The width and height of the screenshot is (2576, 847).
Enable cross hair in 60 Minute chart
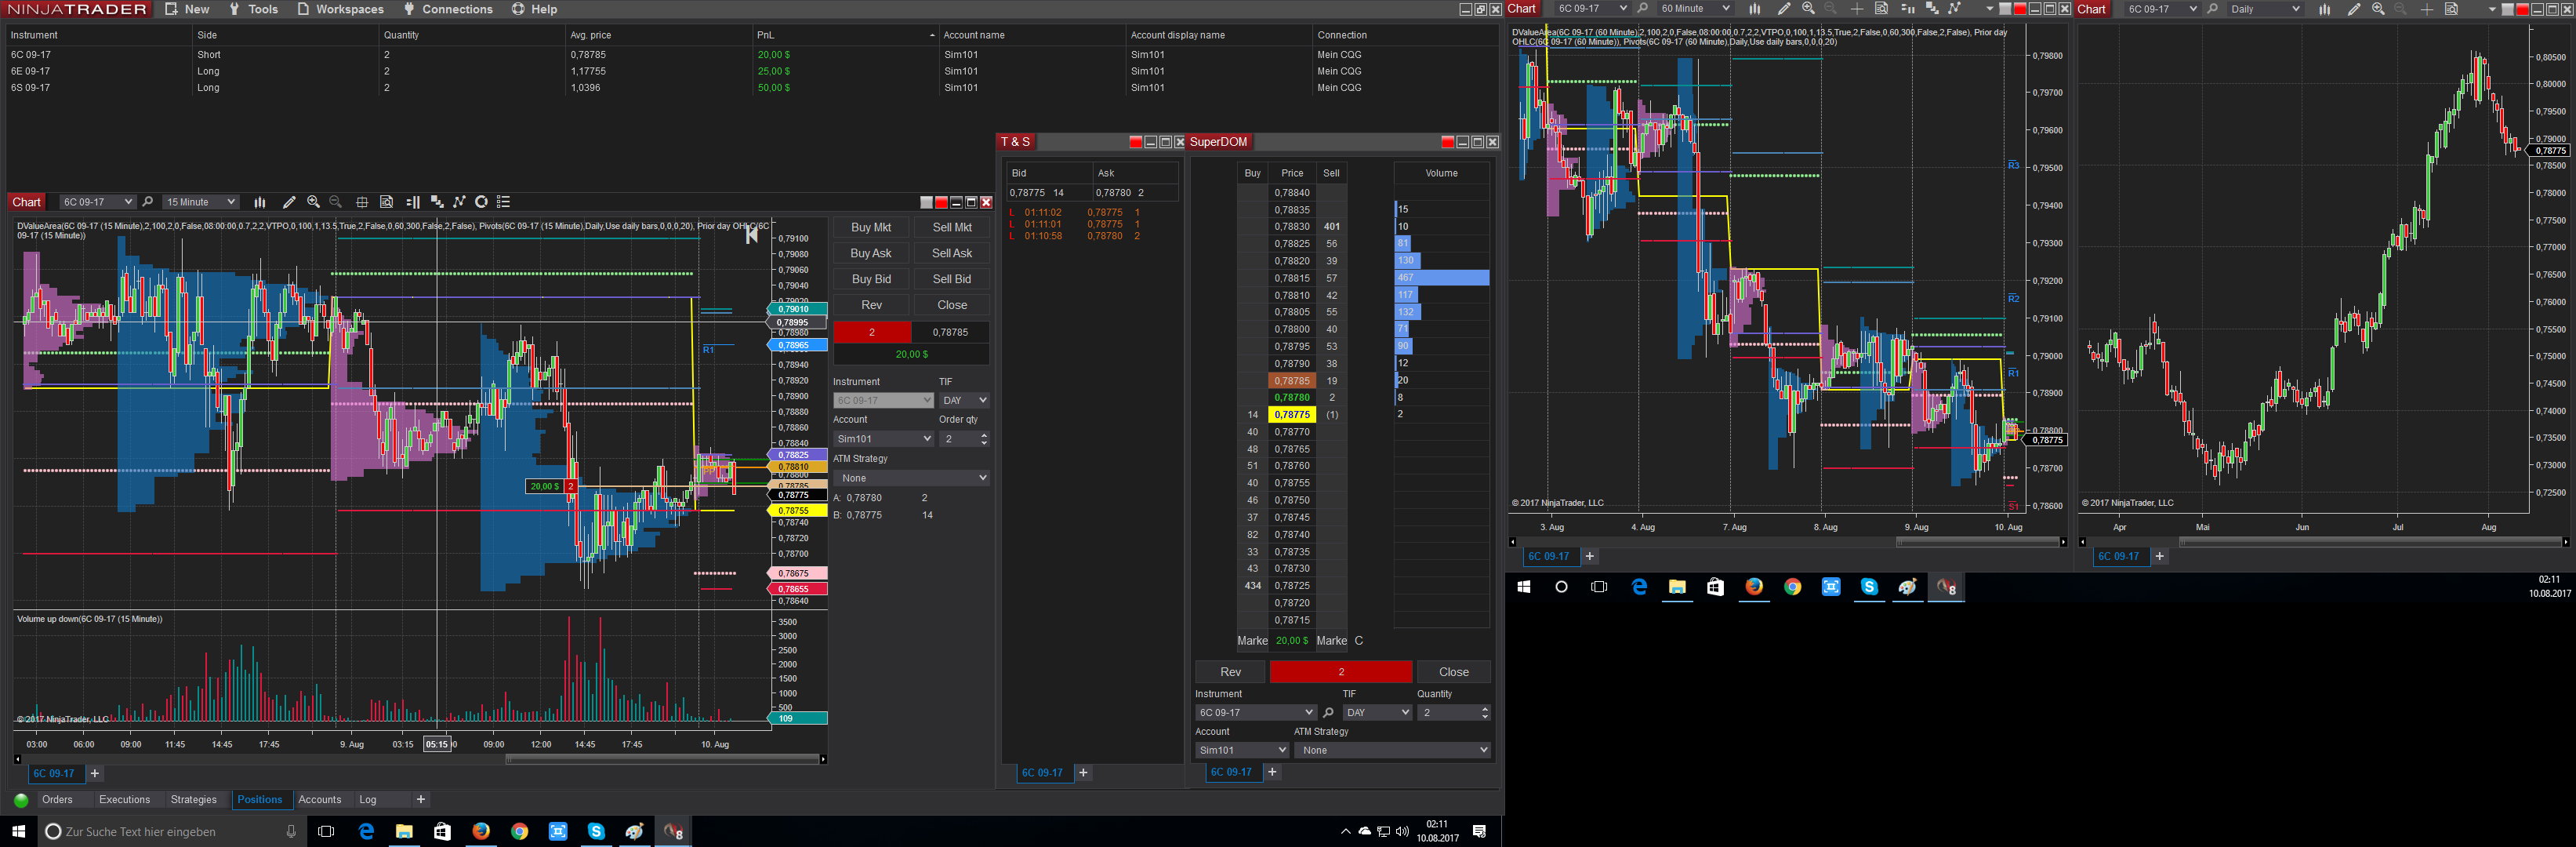pyautogui.click(x=1857, y=9)
